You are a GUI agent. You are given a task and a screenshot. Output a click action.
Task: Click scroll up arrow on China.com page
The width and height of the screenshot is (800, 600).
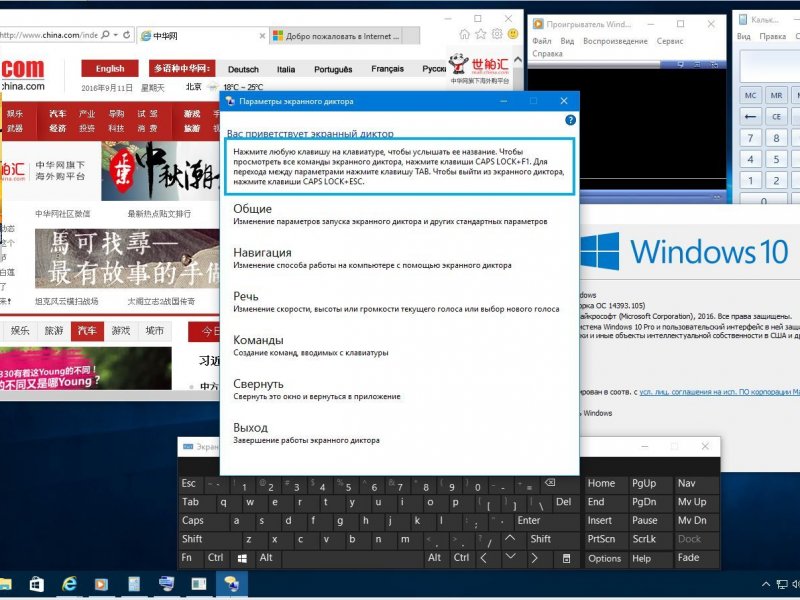(x=518, y=60)
